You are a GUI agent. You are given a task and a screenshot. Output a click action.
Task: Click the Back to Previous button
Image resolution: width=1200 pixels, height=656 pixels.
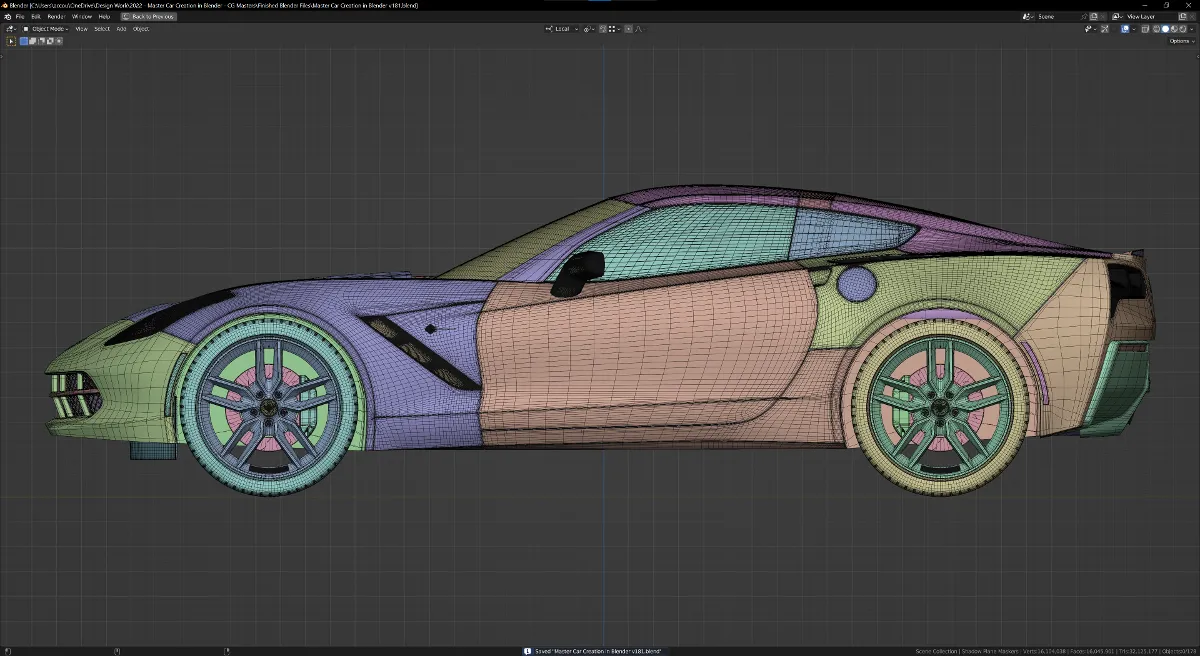pyautogui.click(x=148, y=17)
